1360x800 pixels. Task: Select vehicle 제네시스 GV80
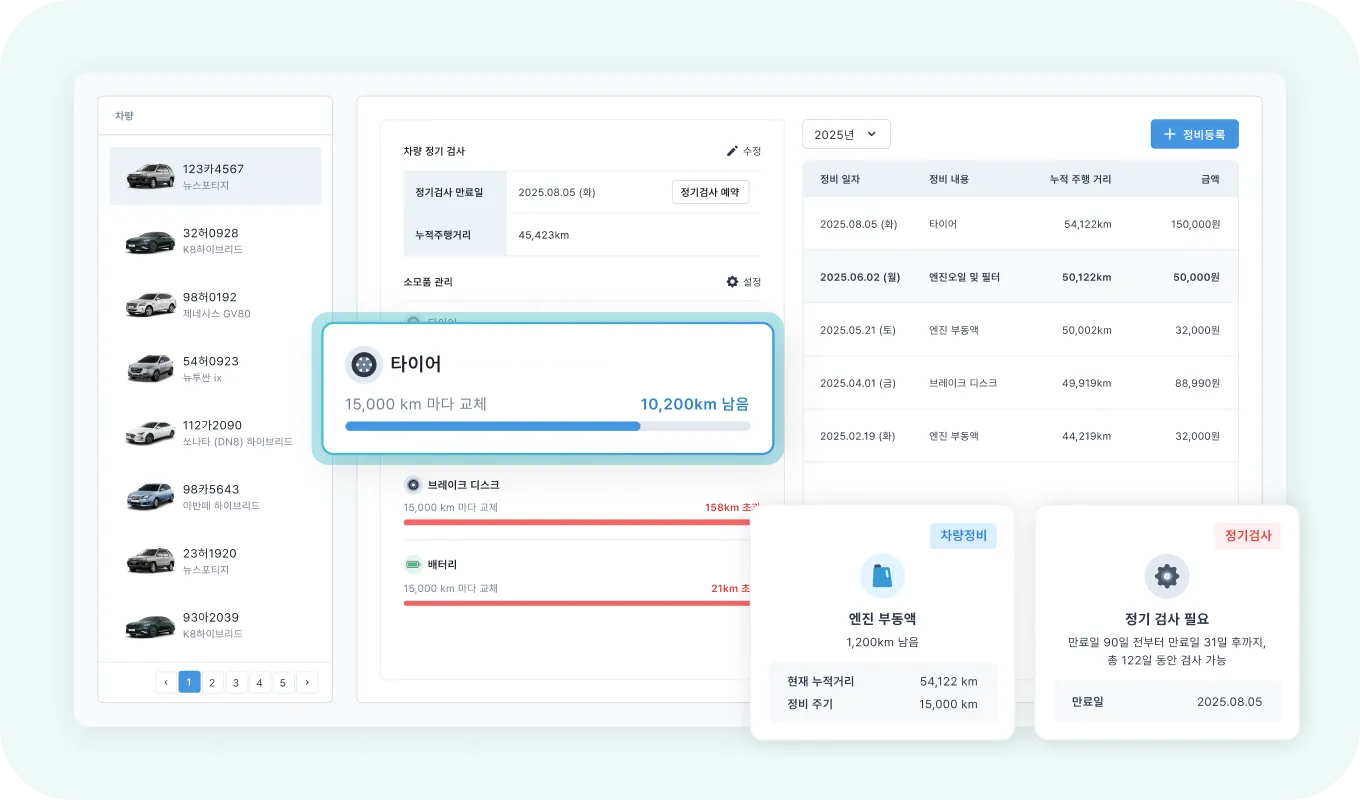point(217,313)
